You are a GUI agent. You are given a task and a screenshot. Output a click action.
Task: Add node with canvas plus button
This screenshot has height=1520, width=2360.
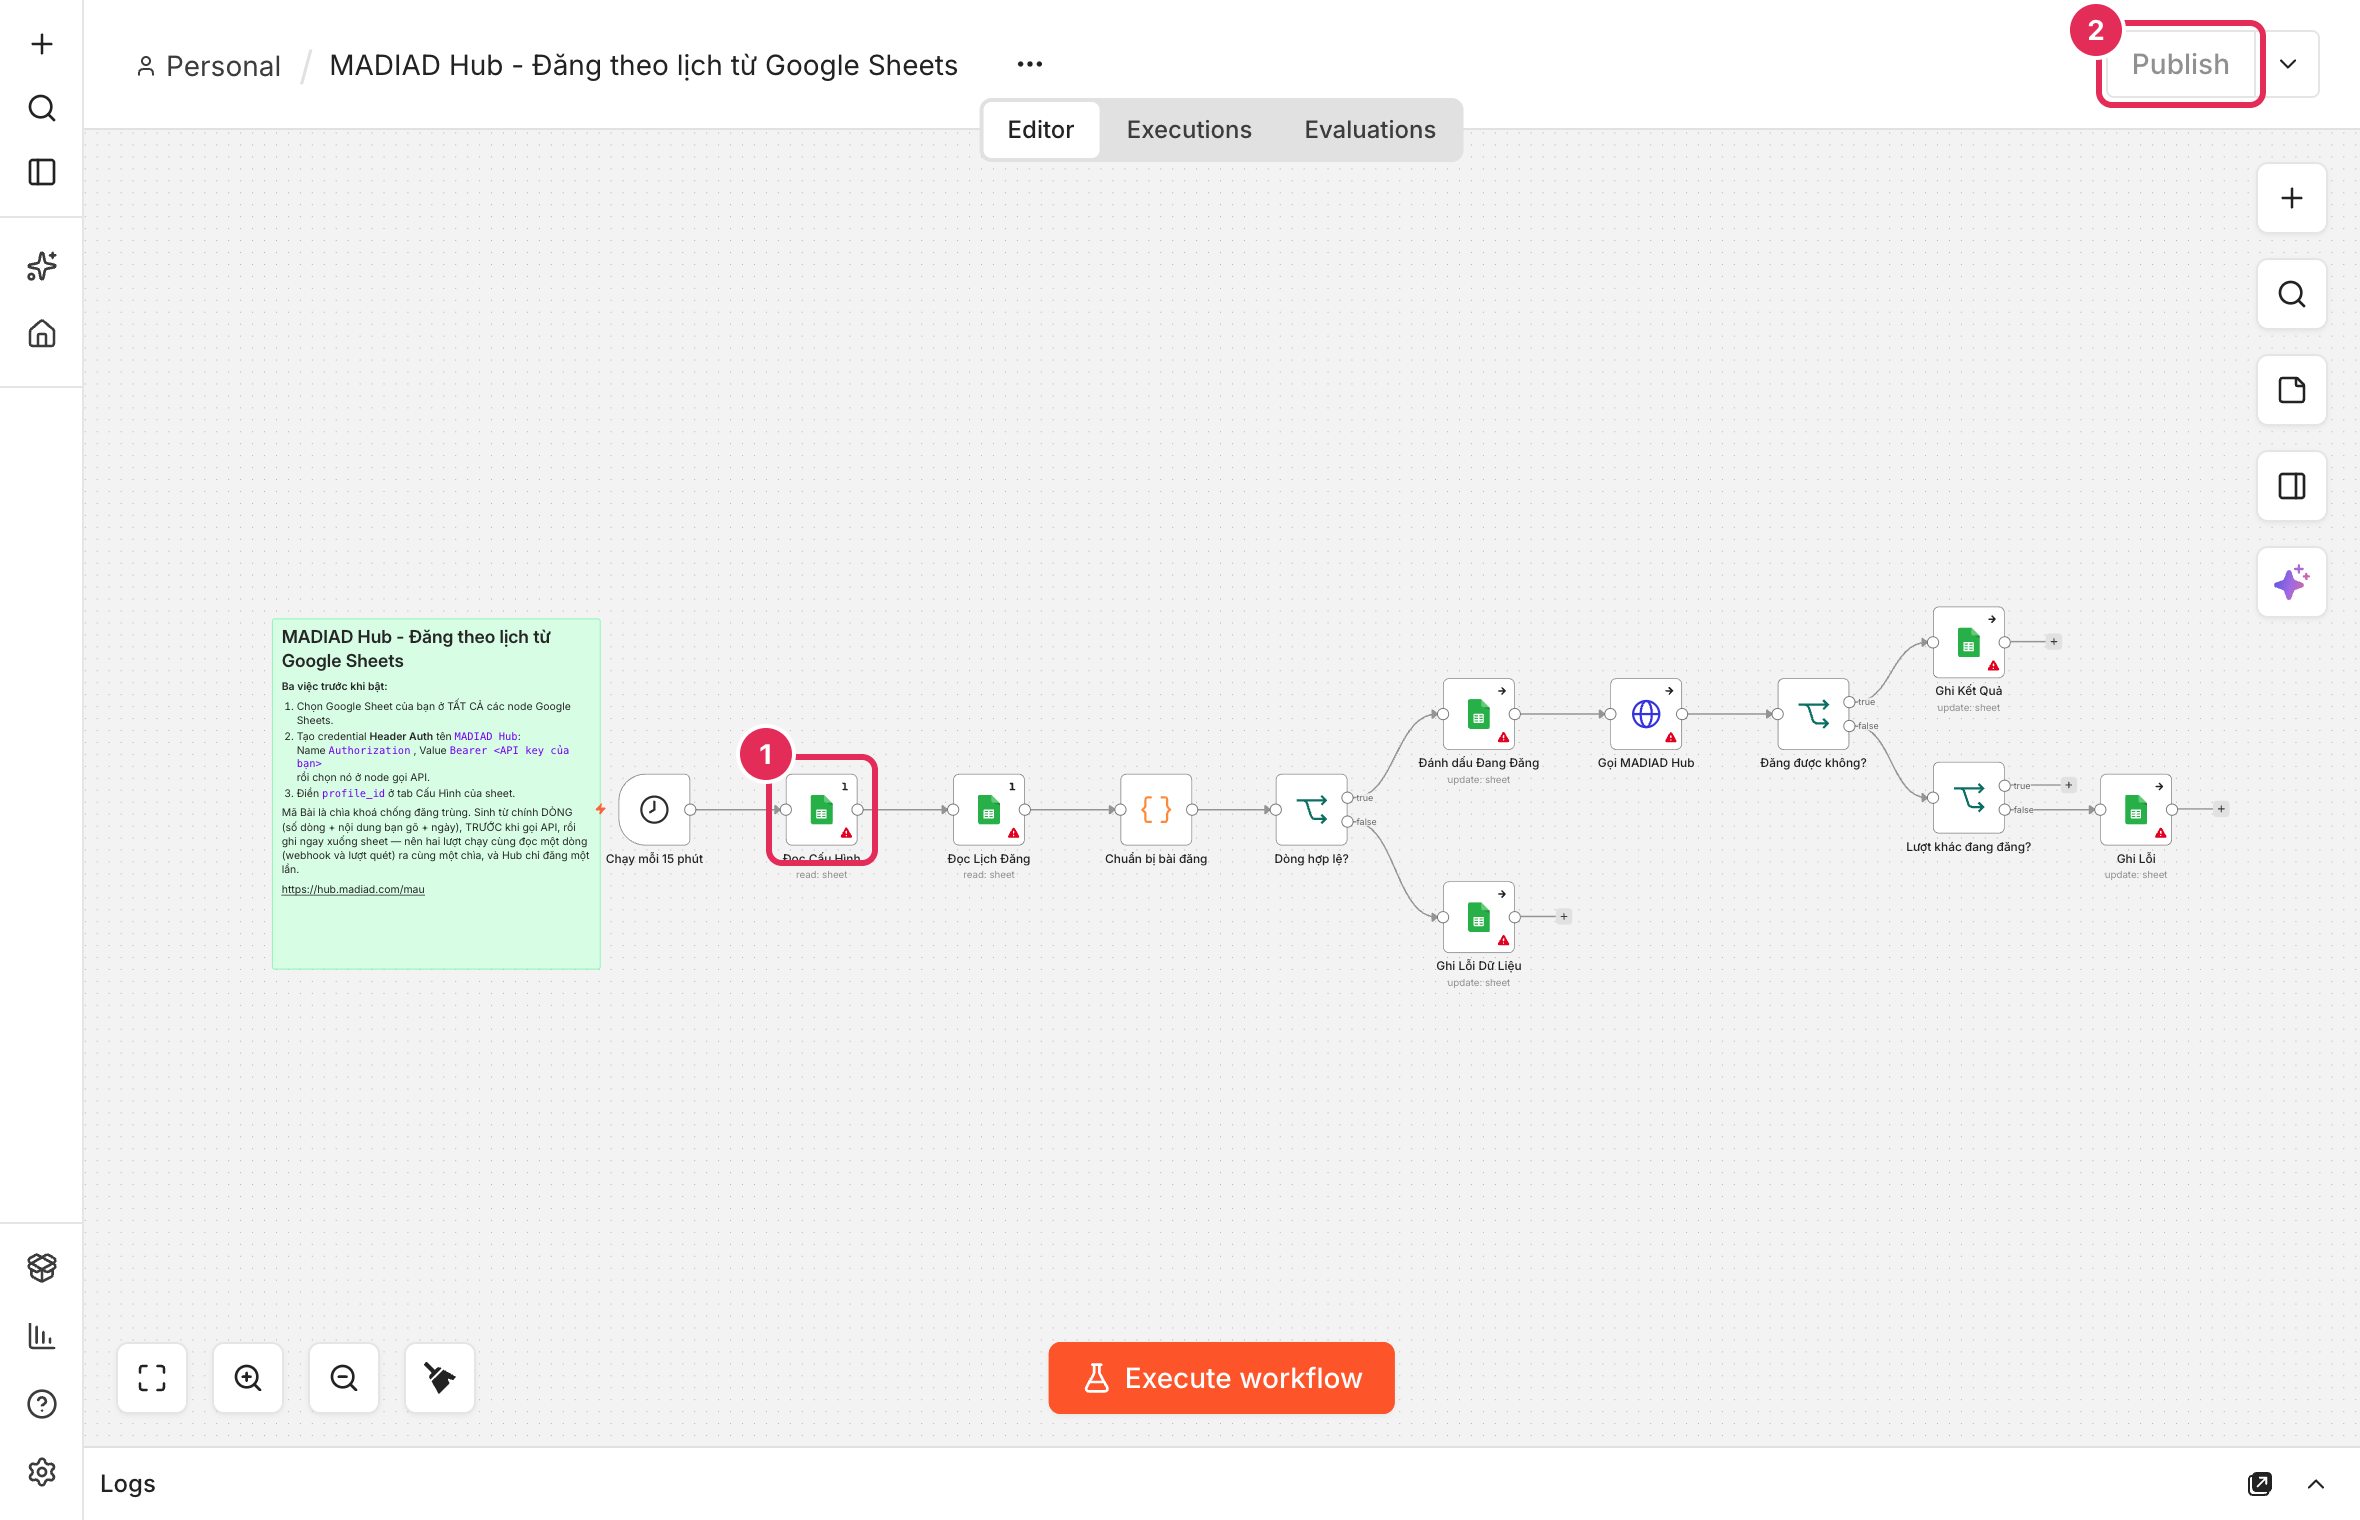tap(2292, 198)
